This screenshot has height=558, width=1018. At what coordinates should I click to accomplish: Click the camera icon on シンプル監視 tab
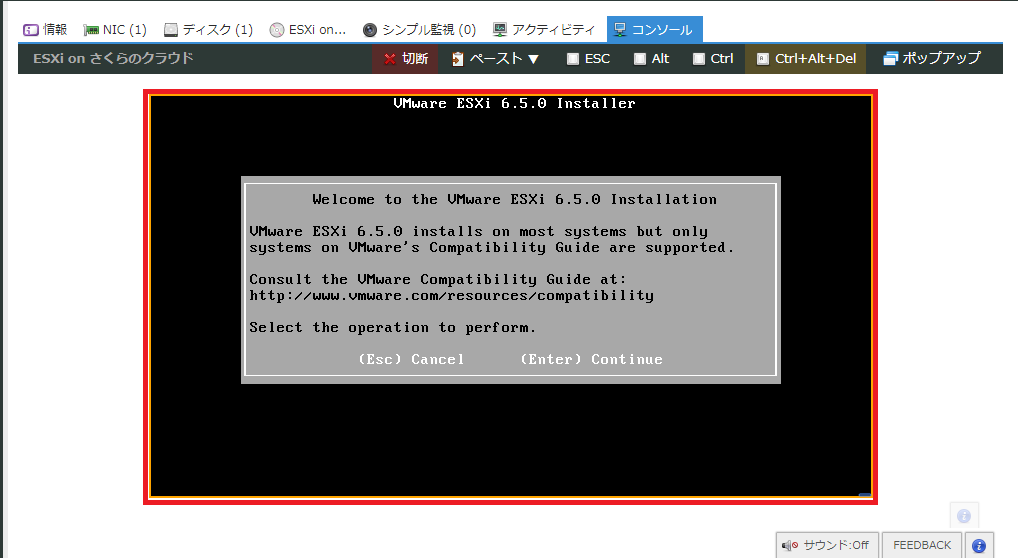point(369,30)
